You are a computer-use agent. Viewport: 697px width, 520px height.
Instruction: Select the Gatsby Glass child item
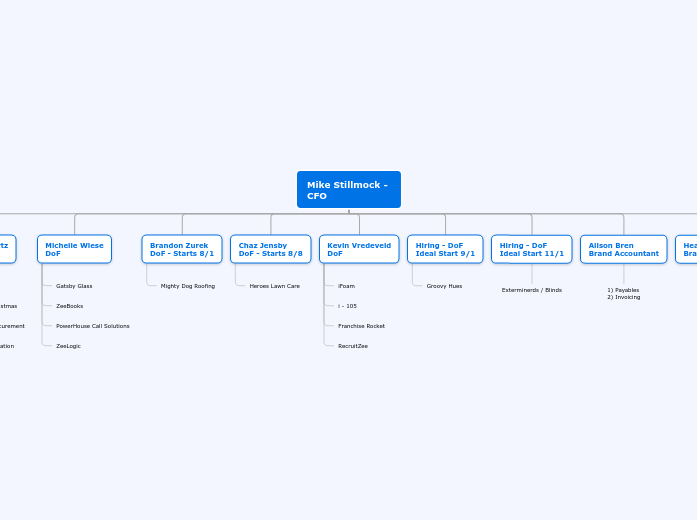(74, 286)
